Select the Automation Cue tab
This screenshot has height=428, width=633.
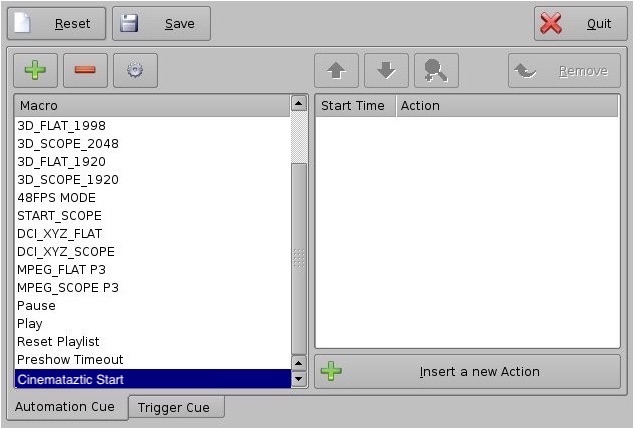pyautogui.click(x=67, y=407)
